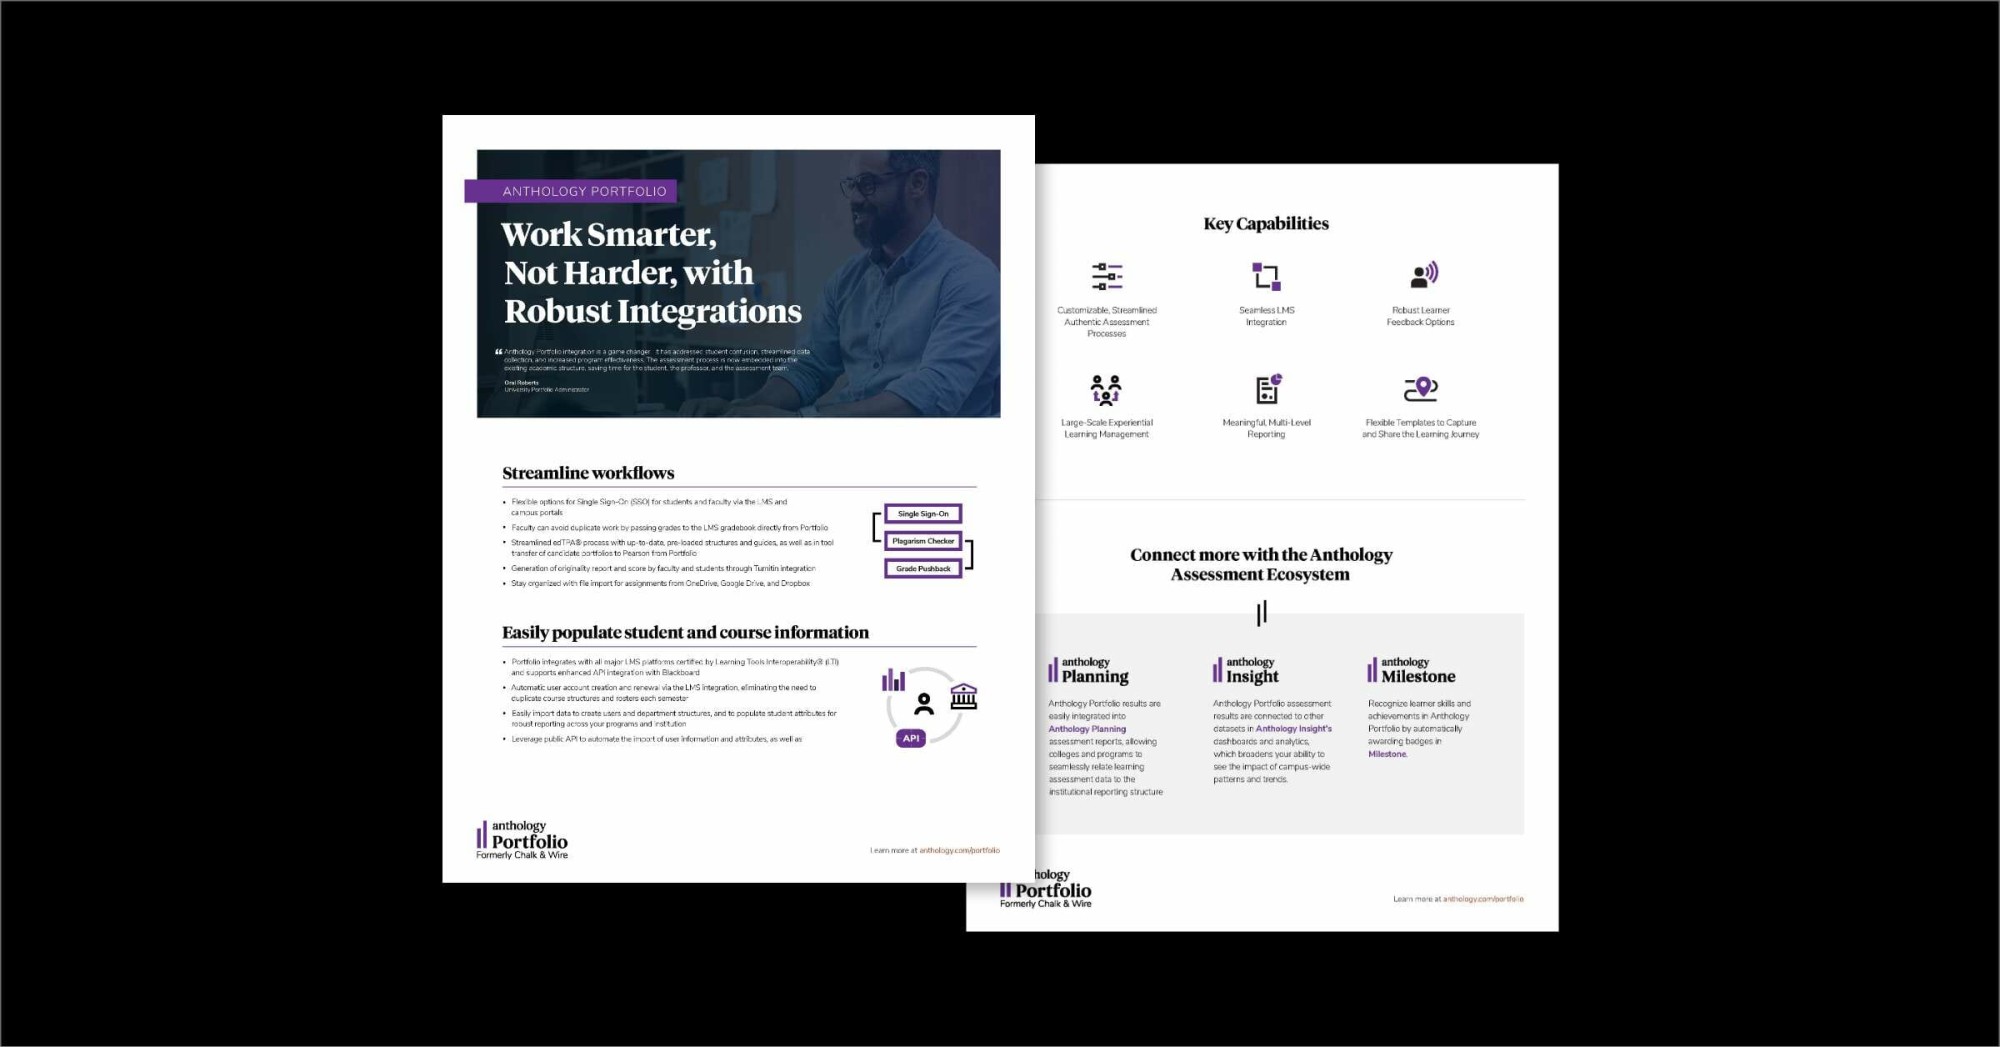The height and width of the screenshot is (1047, 2000).
Task: Click the Customizable Streamlined Authentic Assessment sliders icon
Action: [1107, 276]
